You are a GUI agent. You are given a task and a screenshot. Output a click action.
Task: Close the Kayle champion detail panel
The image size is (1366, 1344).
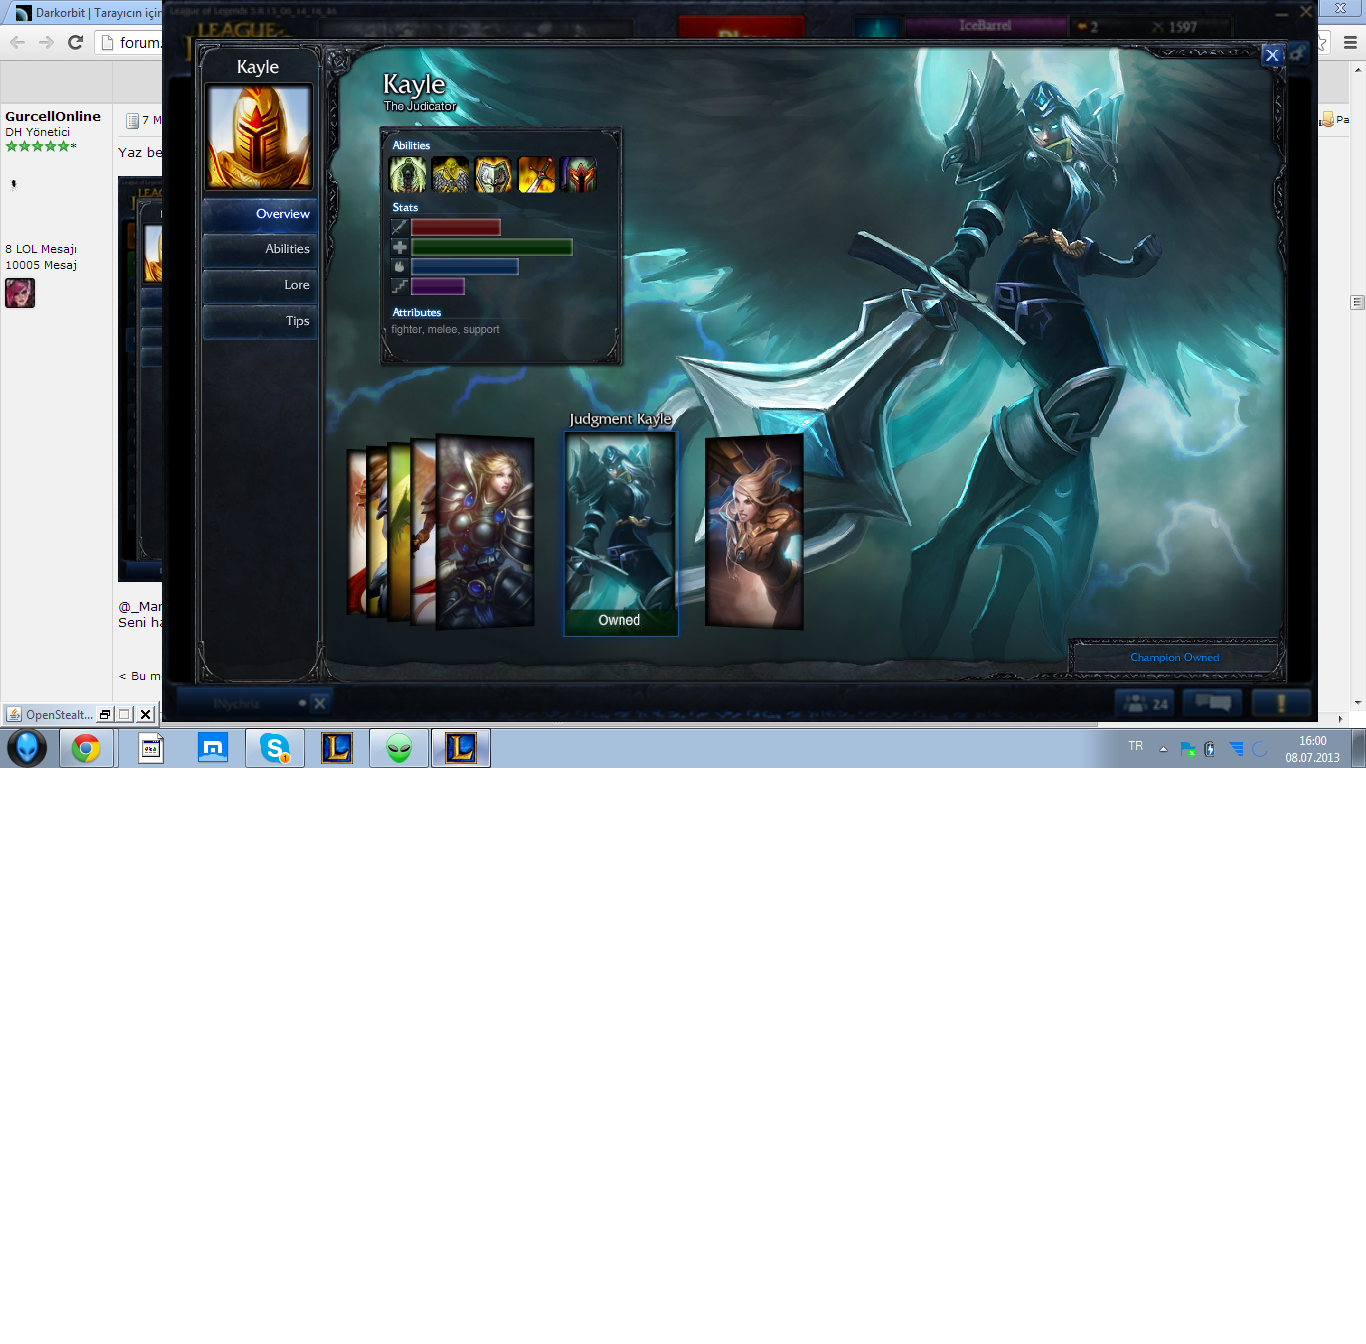pos(1272,55)
